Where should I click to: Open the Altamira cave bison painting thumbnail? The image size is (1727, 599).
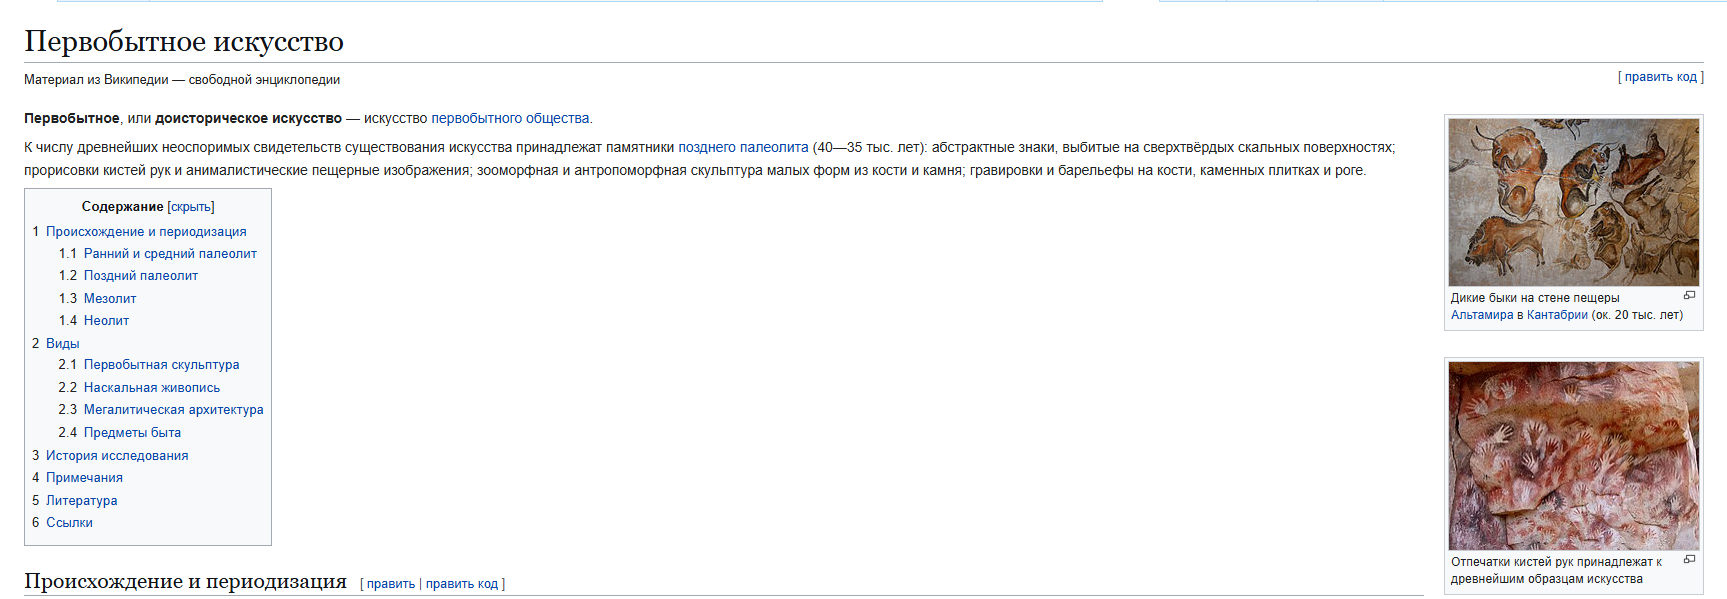pos(1573,202)
